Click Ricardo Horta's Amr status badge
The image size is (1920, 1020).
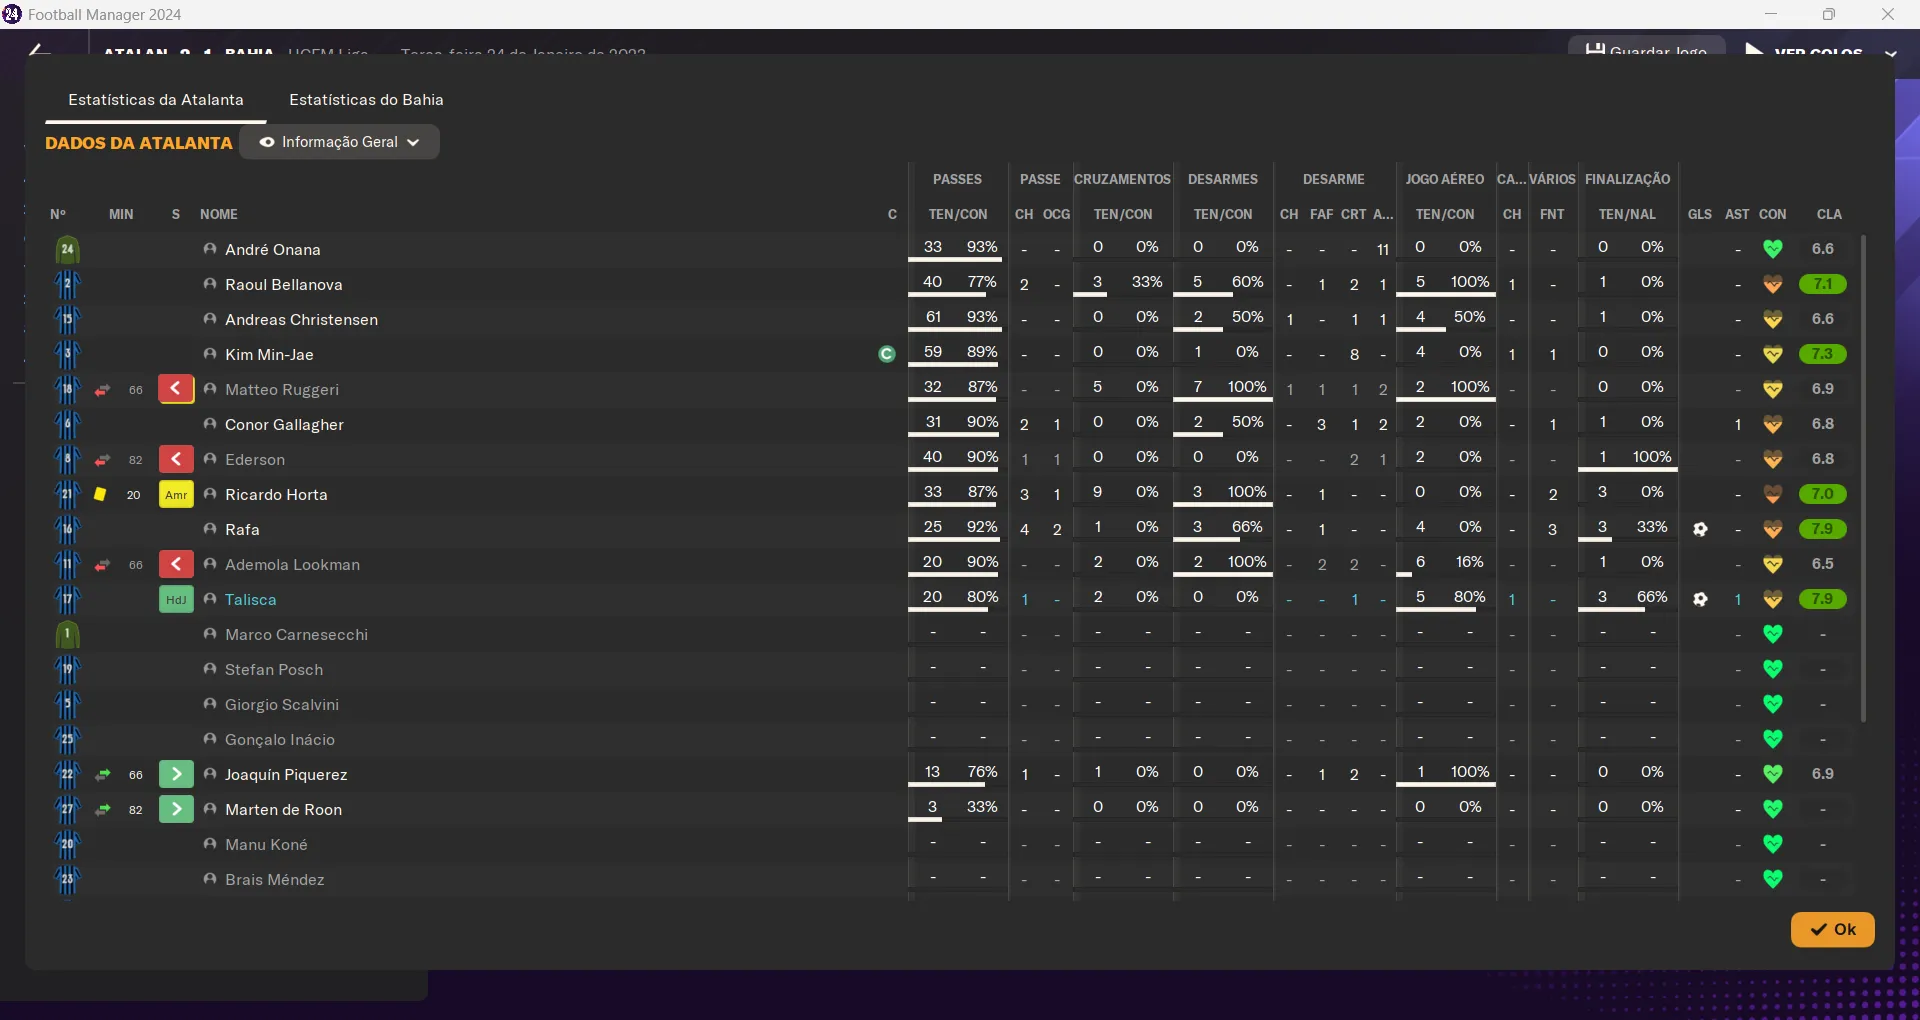[176, 494]
